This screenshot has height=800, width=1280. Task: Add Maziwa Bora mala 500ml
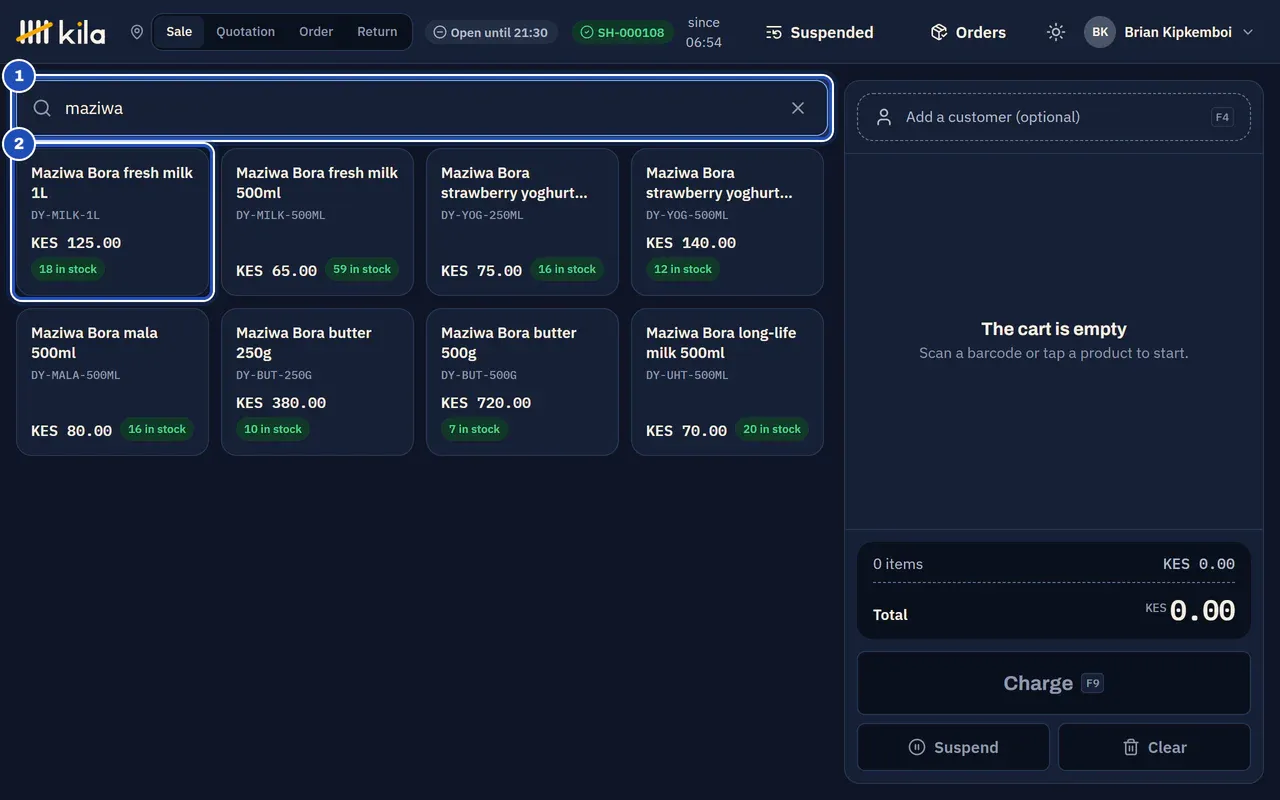tap(113, 382)
